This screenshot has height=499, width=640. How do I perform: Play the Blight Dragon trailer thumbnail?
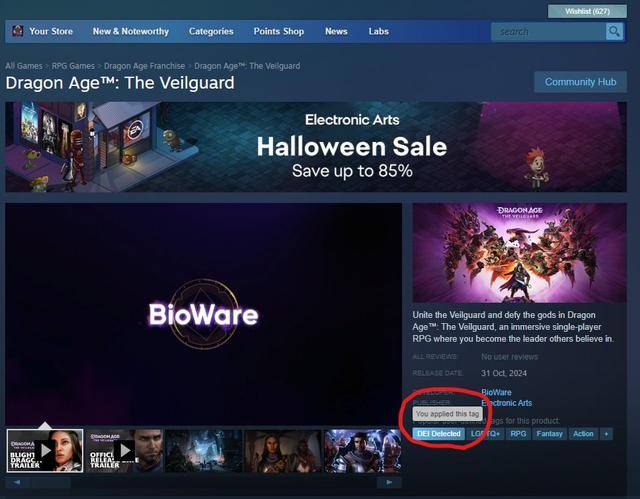45,450
